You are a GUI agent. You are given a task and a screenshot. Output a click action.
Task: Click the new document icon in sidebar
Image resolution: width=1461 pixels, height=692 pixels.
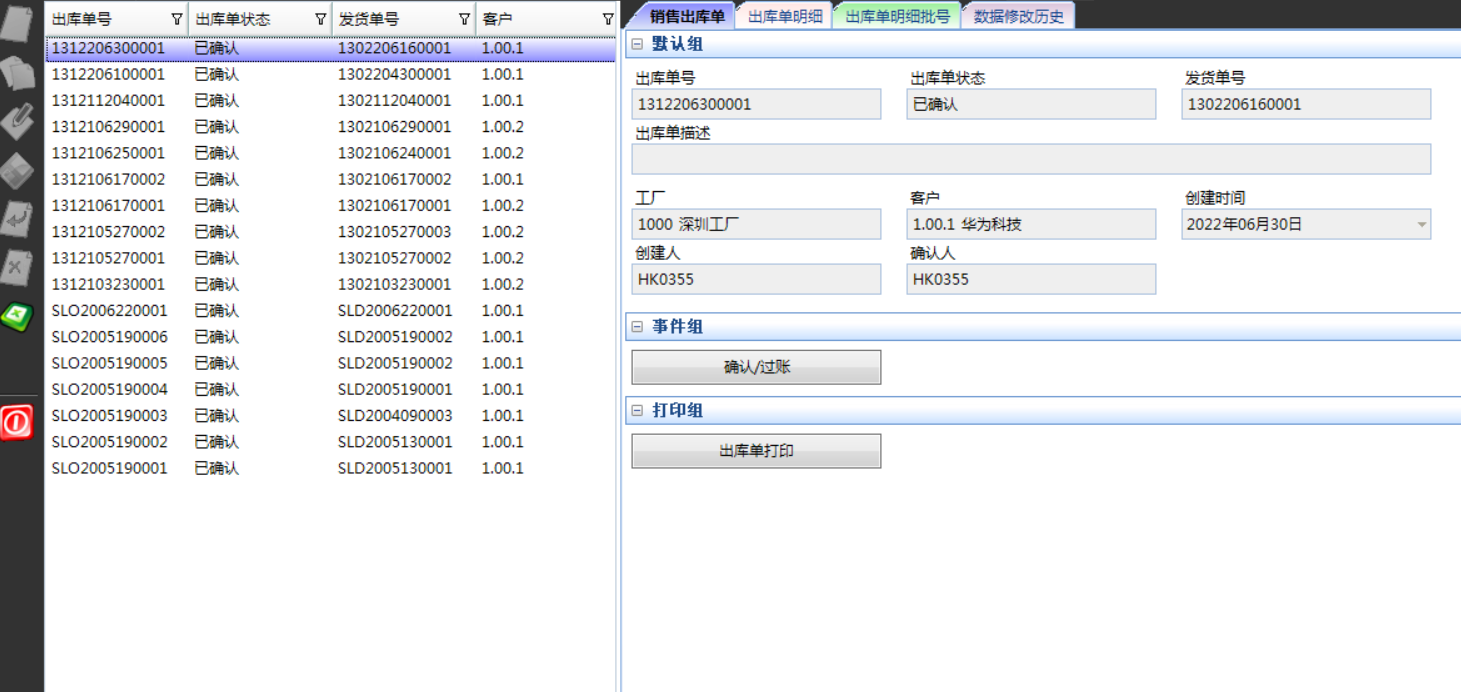coord(17,23)
